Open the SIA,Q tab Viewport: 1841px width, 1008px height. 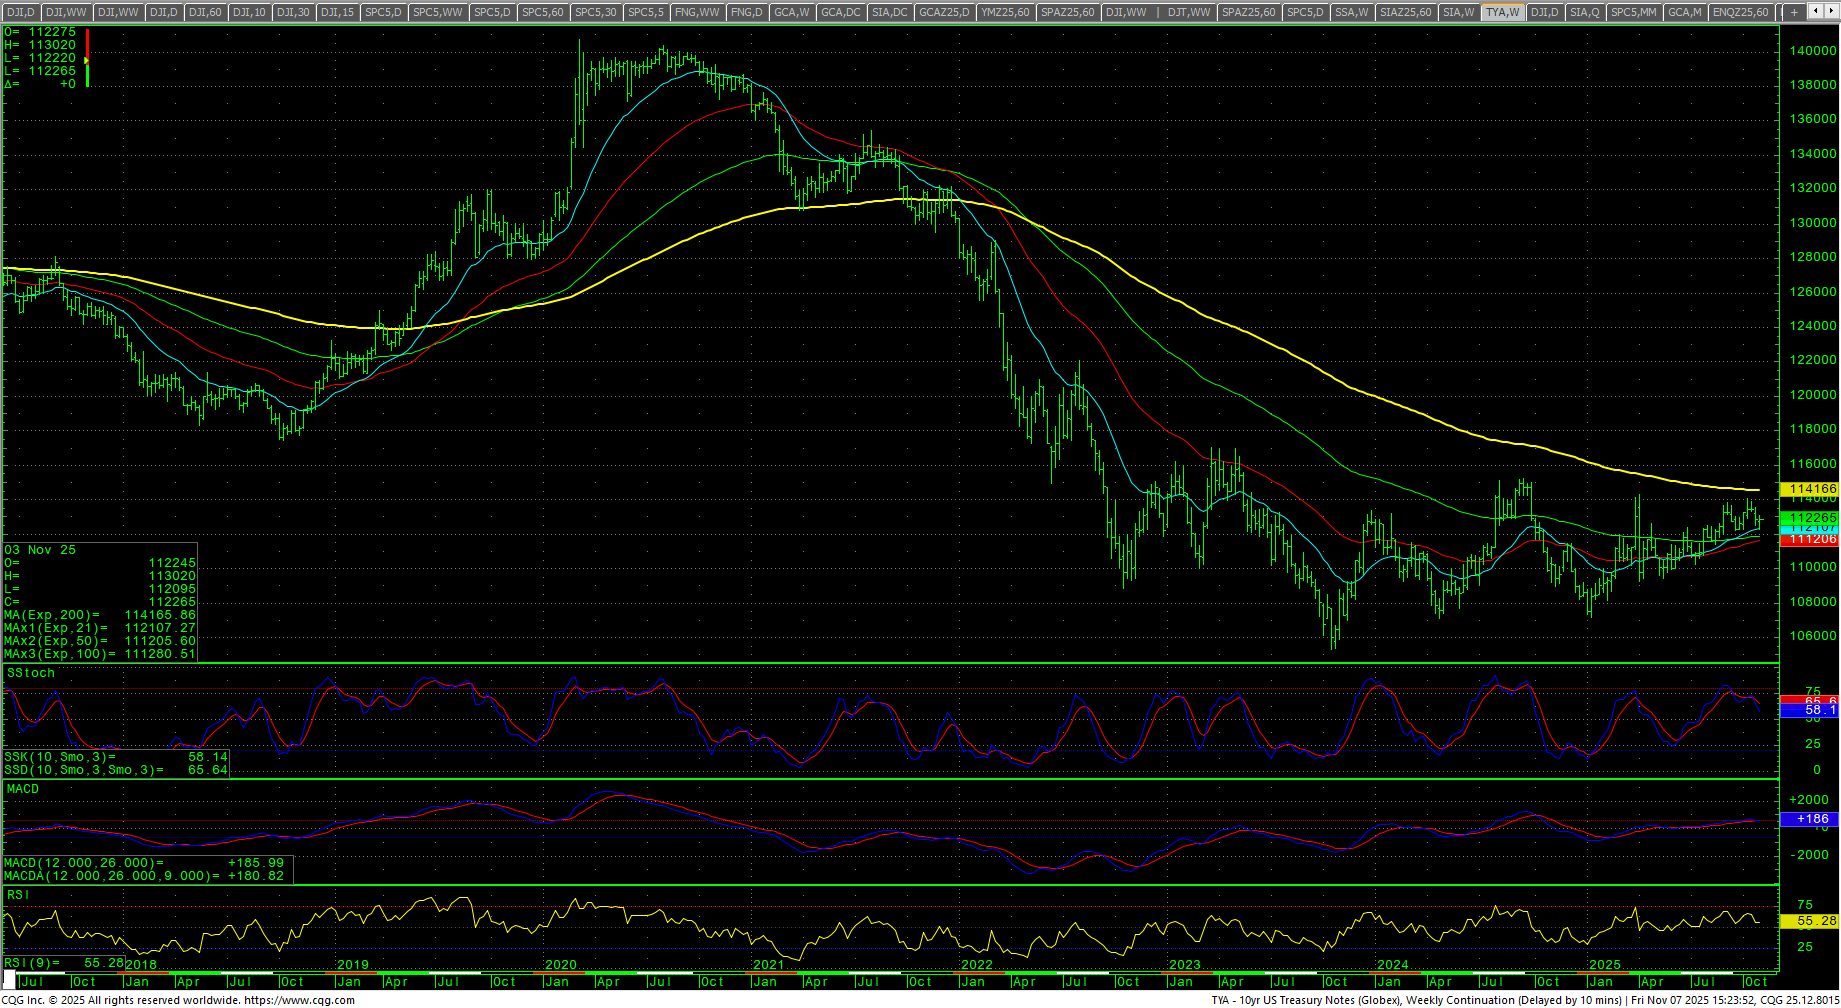(x=1584, y=12)
